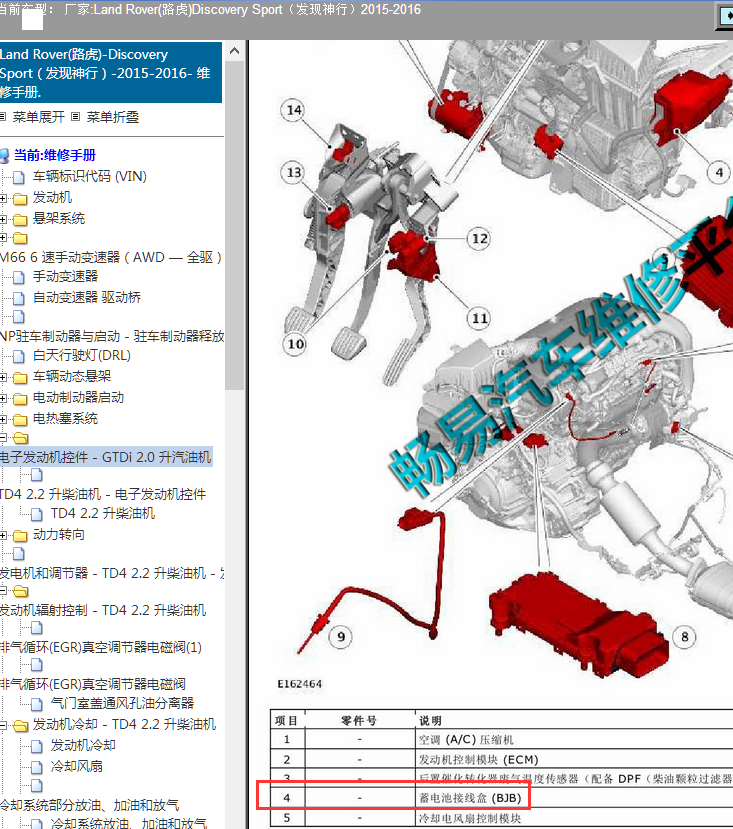Open 冷却风扇 document
Screen dimensions: 733x829
pos(77,766)
